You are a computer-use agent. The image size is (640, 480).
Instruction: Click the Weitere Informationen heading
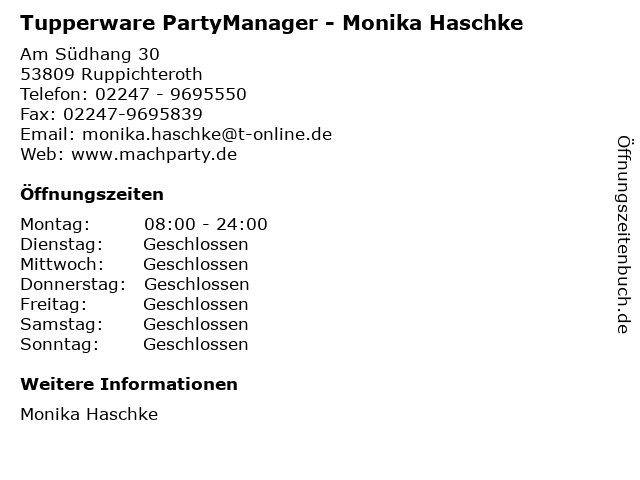(129, 384)
